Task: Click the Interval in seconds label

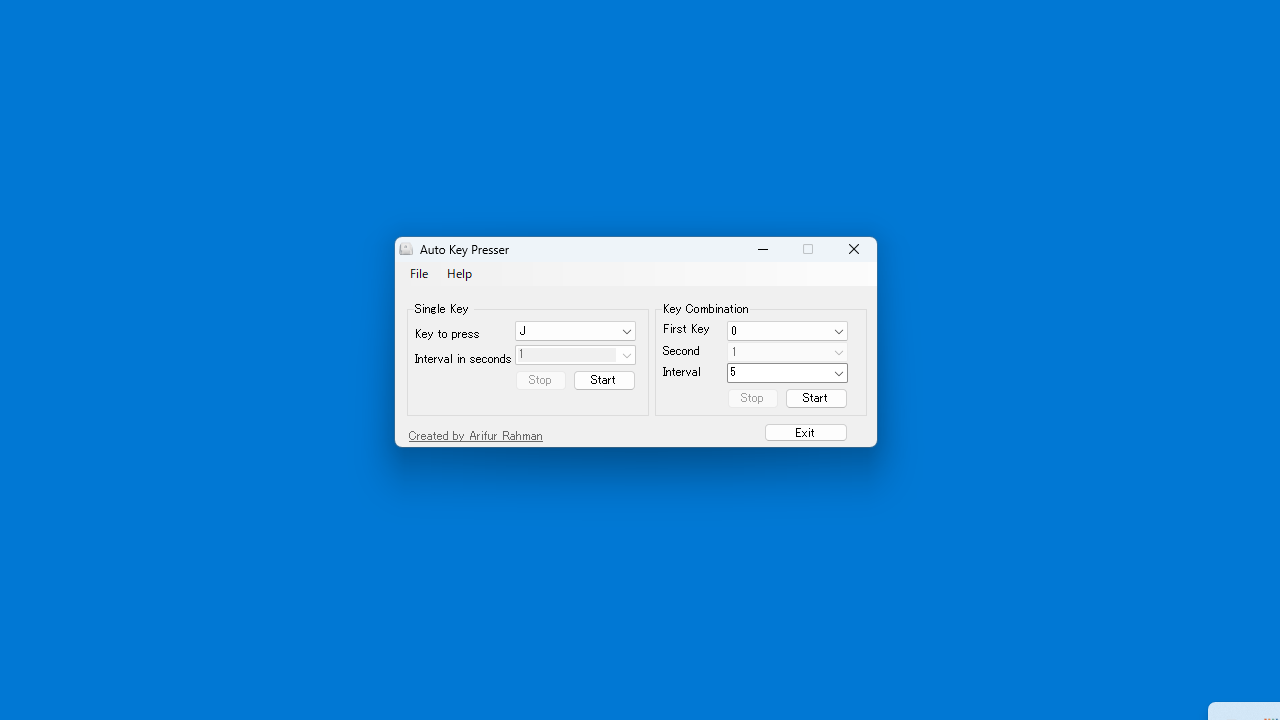Action: (463, 359)
